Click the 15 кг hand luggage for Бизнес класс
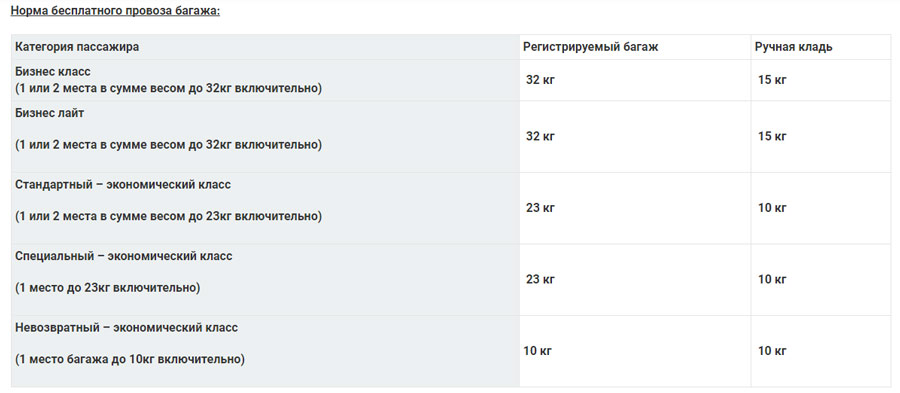Viewport: 900px width, 393px height. (772, 80)
